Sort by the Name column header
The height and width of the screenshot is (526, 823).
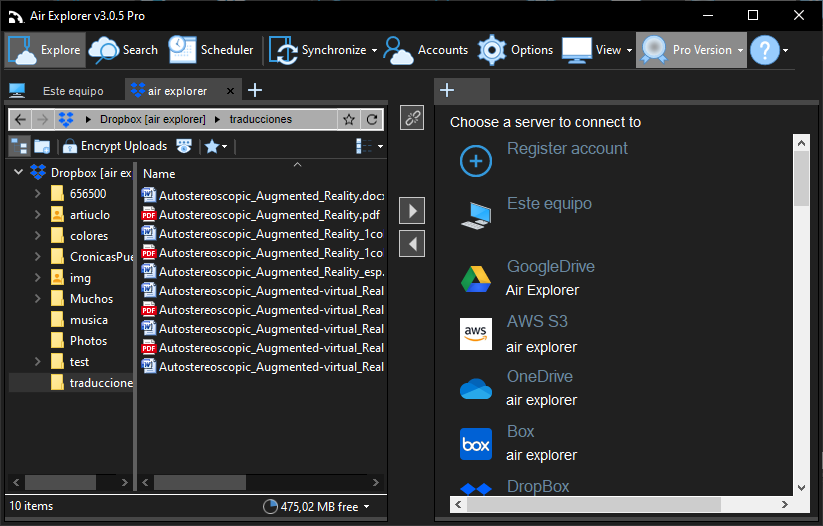(x=159, y=174)
